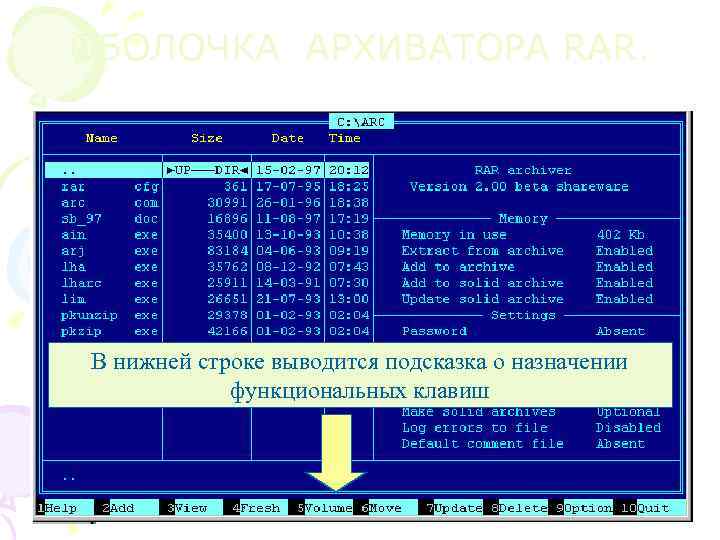Click the 4Fresh function key
The width and height of the screenshot is (720, 540).
256,508
